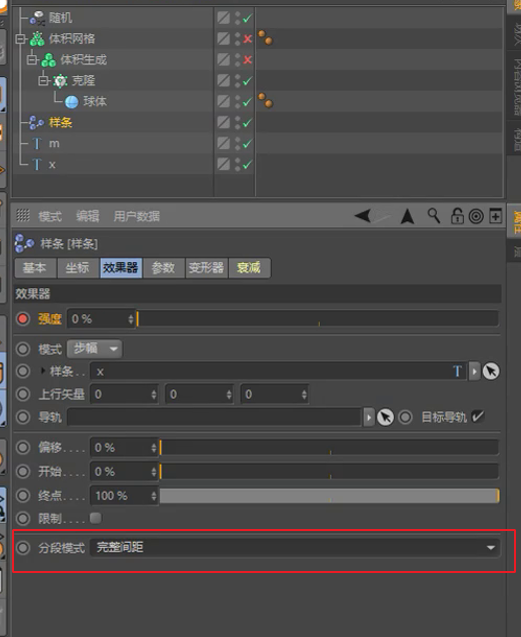The width and height of the screenshot is (521, 637).
Task: Click the text spline icon of x
Action: (x=37, y=165)
